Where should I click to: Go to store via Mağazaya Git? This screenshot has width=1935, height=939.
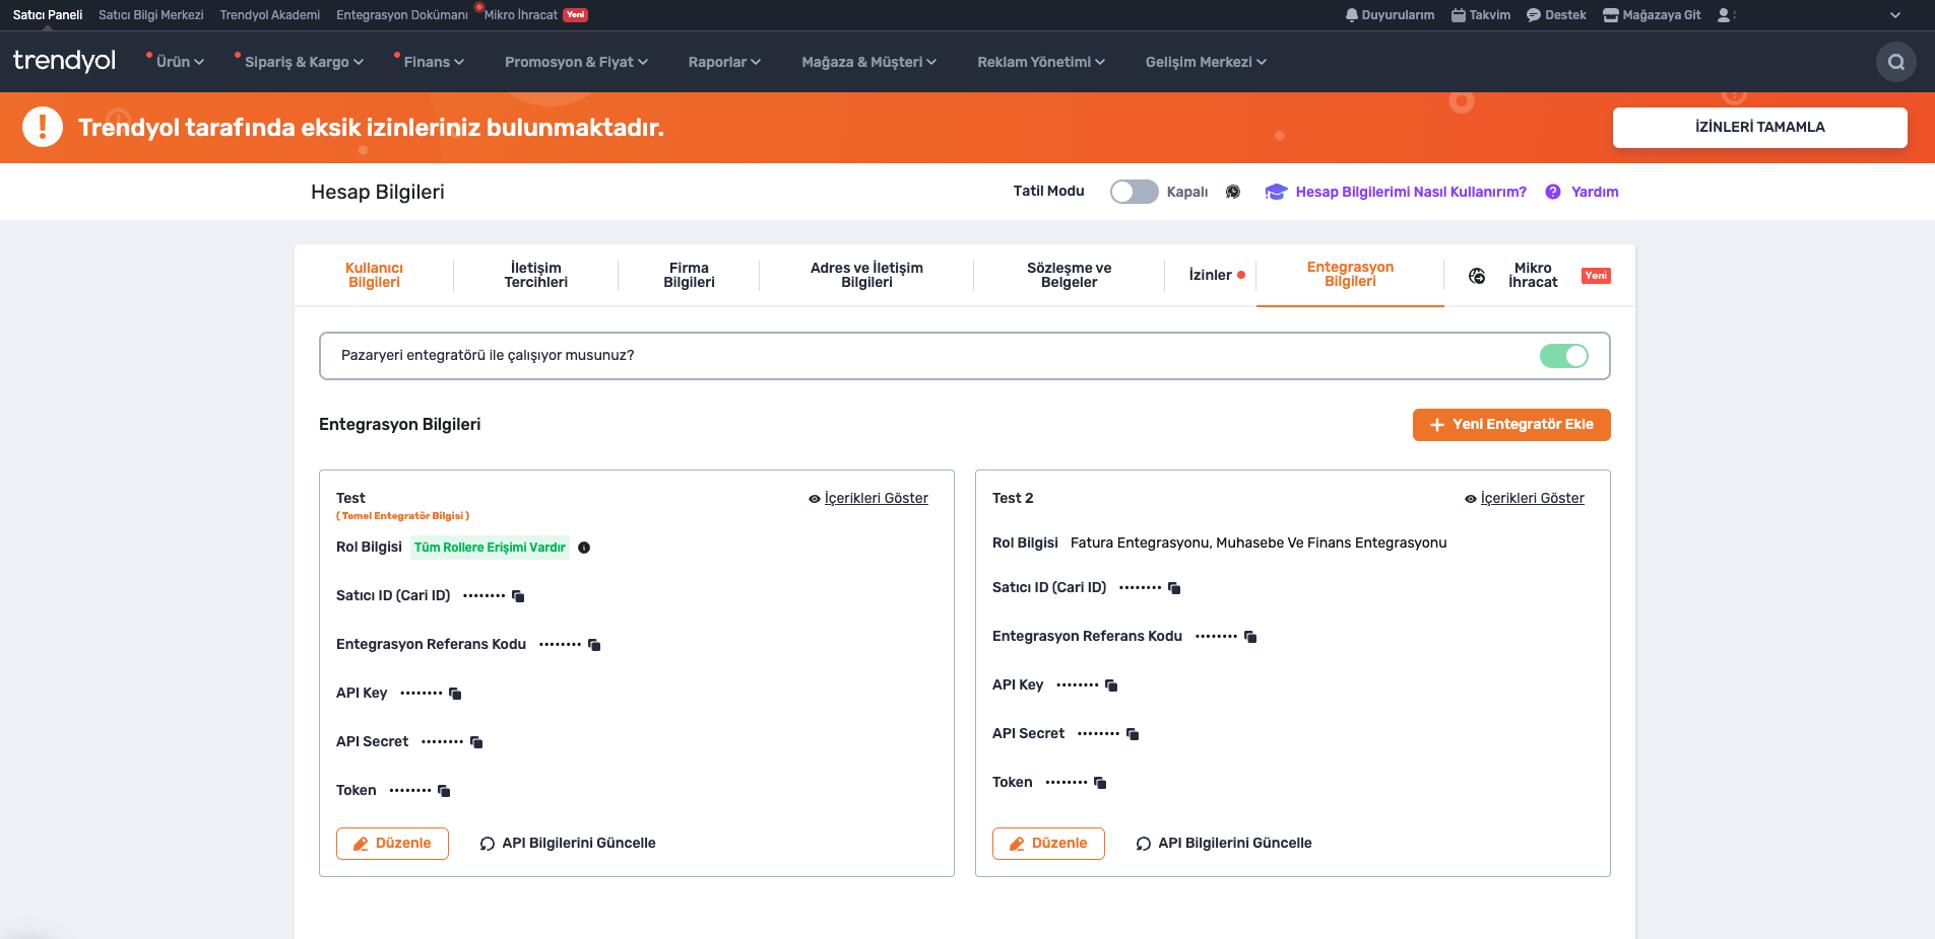[x=1651, y=15]
